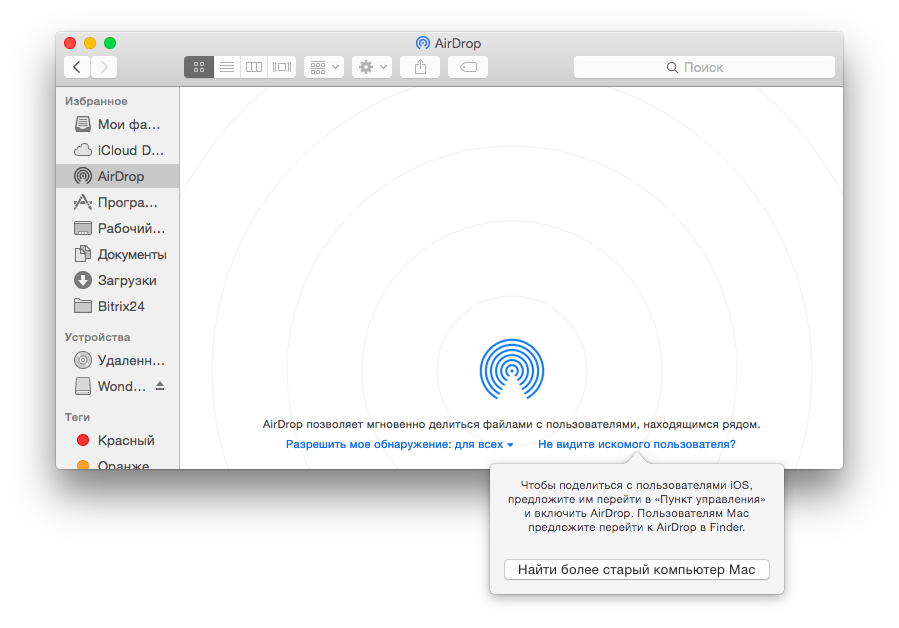Click the Не видите искомого пользователя link
This screenshot has width=899, height=628.
pos(636,444)
